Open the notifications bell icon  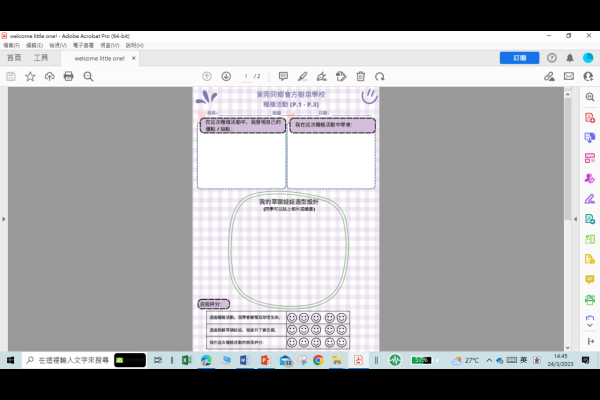570,58
